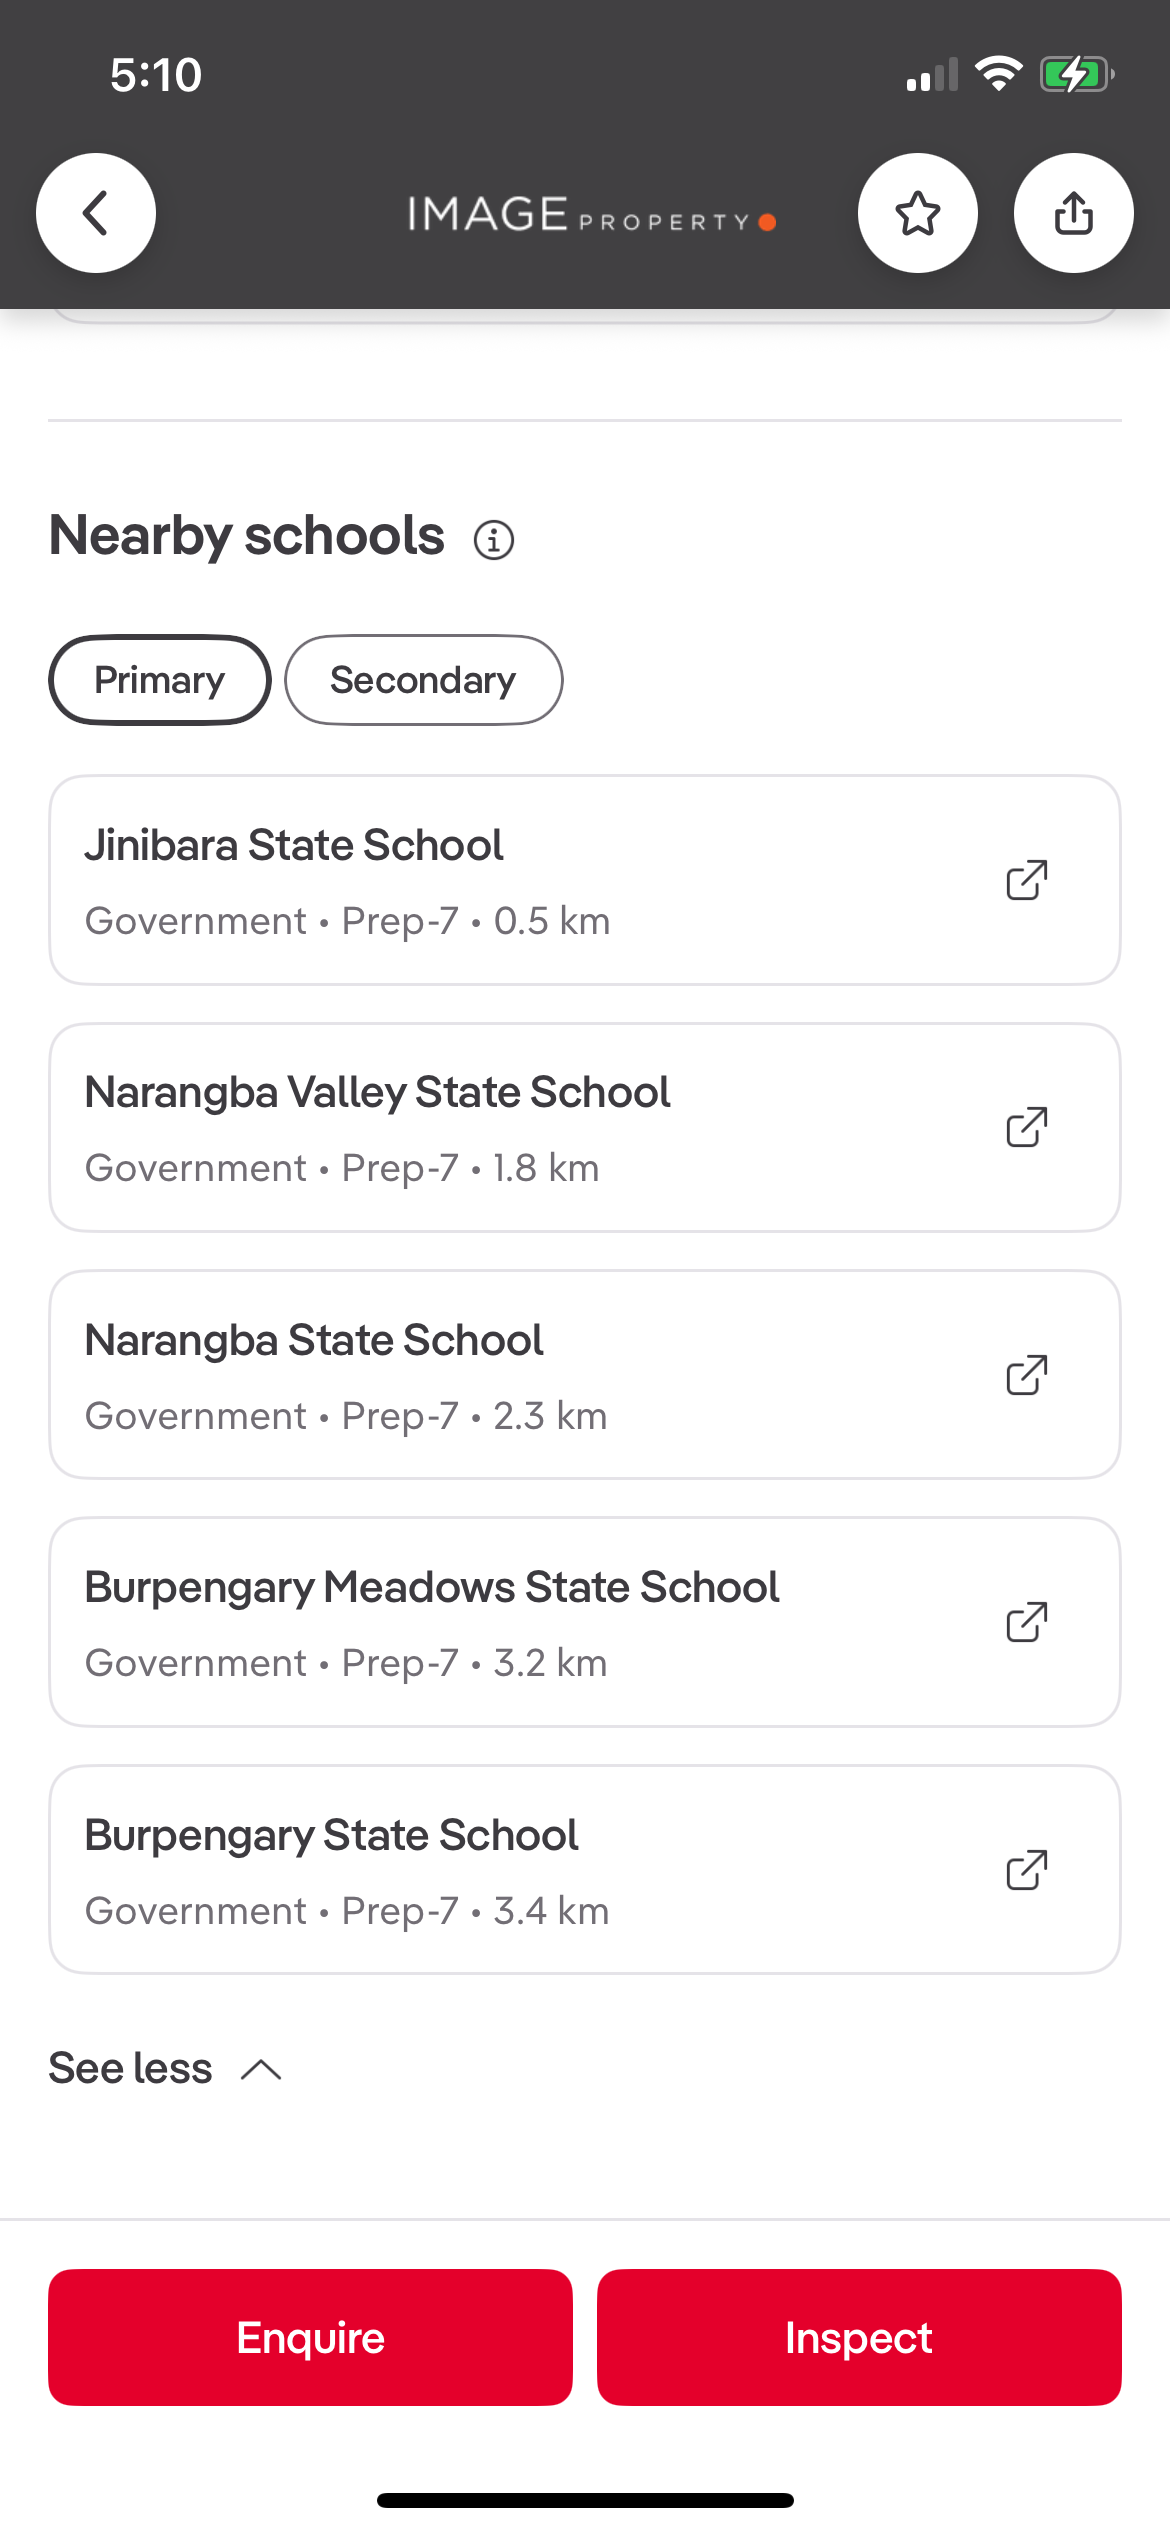Tap the Jinibara State School name
Viewport: 1170px width, 2532px height.
pos(294,845)
